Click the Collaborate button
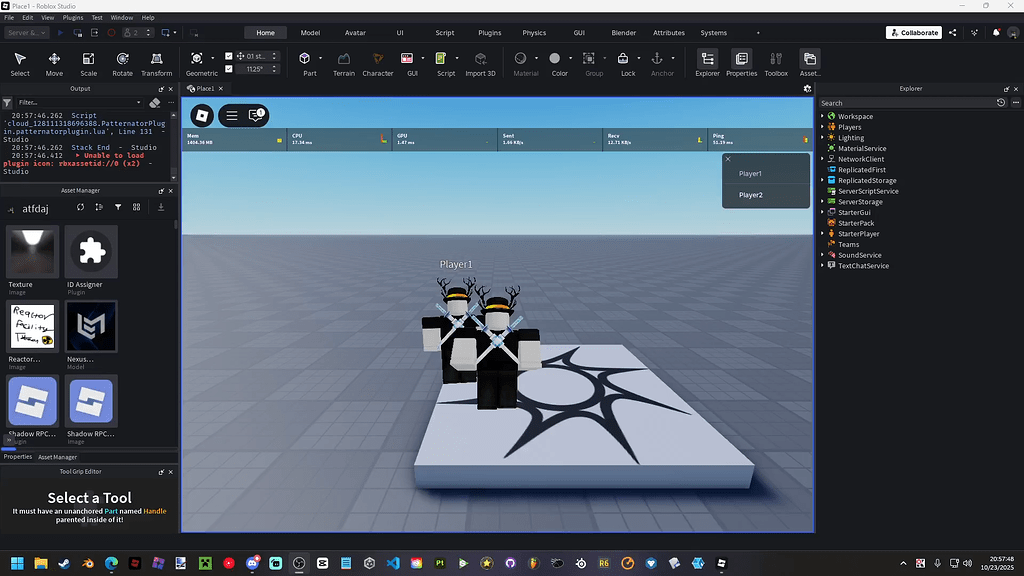Image resolution: width=1024 pixels, height=576 pixels. click(913, 32)
